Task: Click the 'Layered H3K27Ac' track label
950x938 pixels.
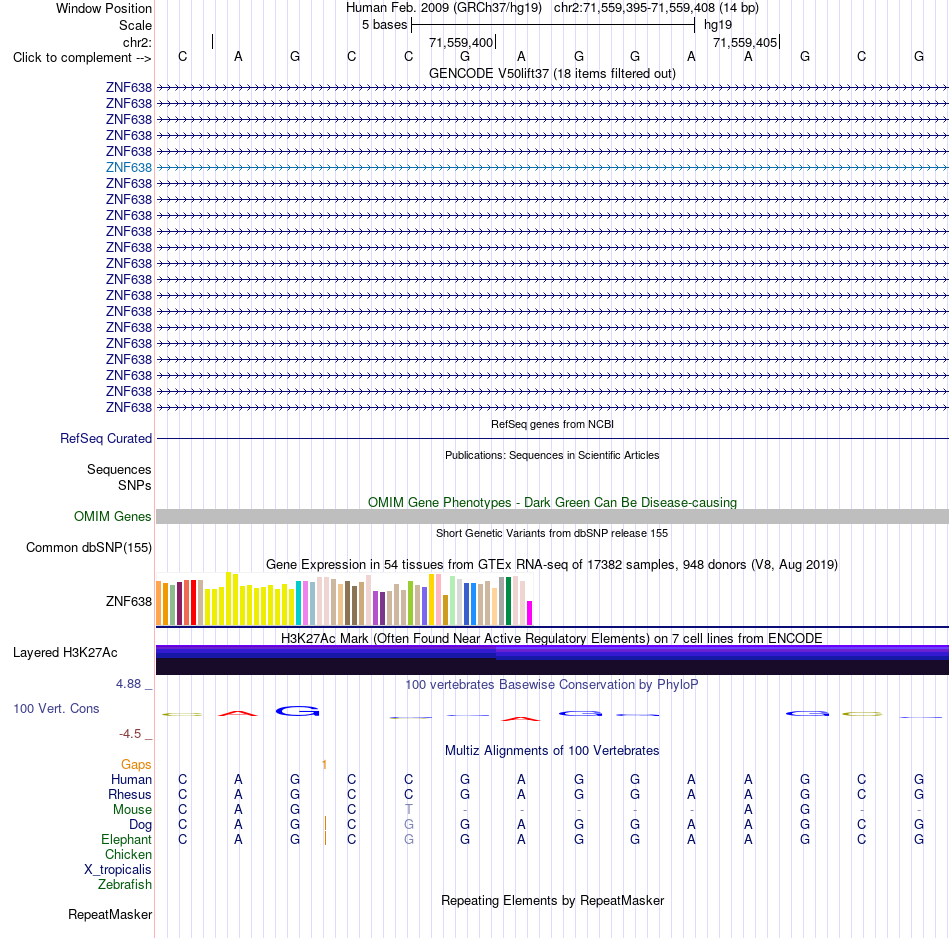Action: (x=65, y=653)
